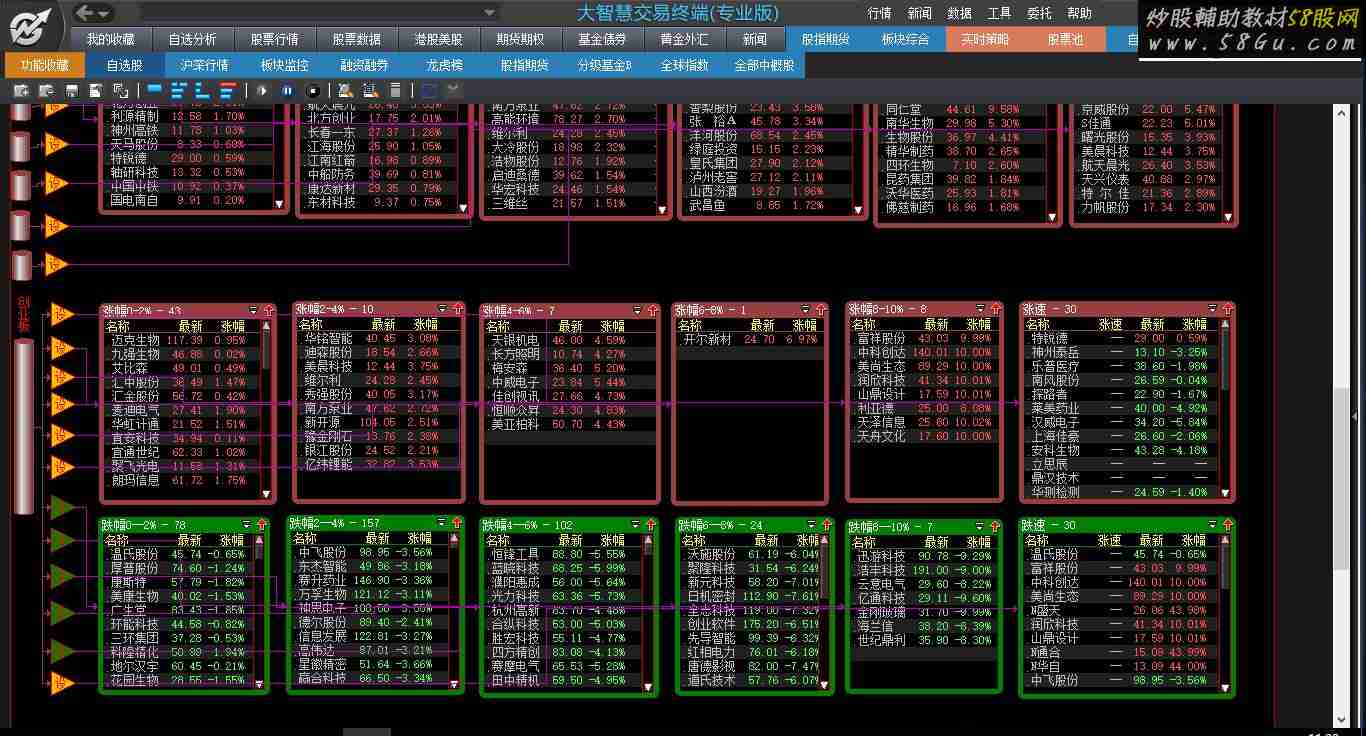This screenshot has height=736, width=1366.
Task: Click the edit picture toolbar icon
Action: [x=345, y=90]
